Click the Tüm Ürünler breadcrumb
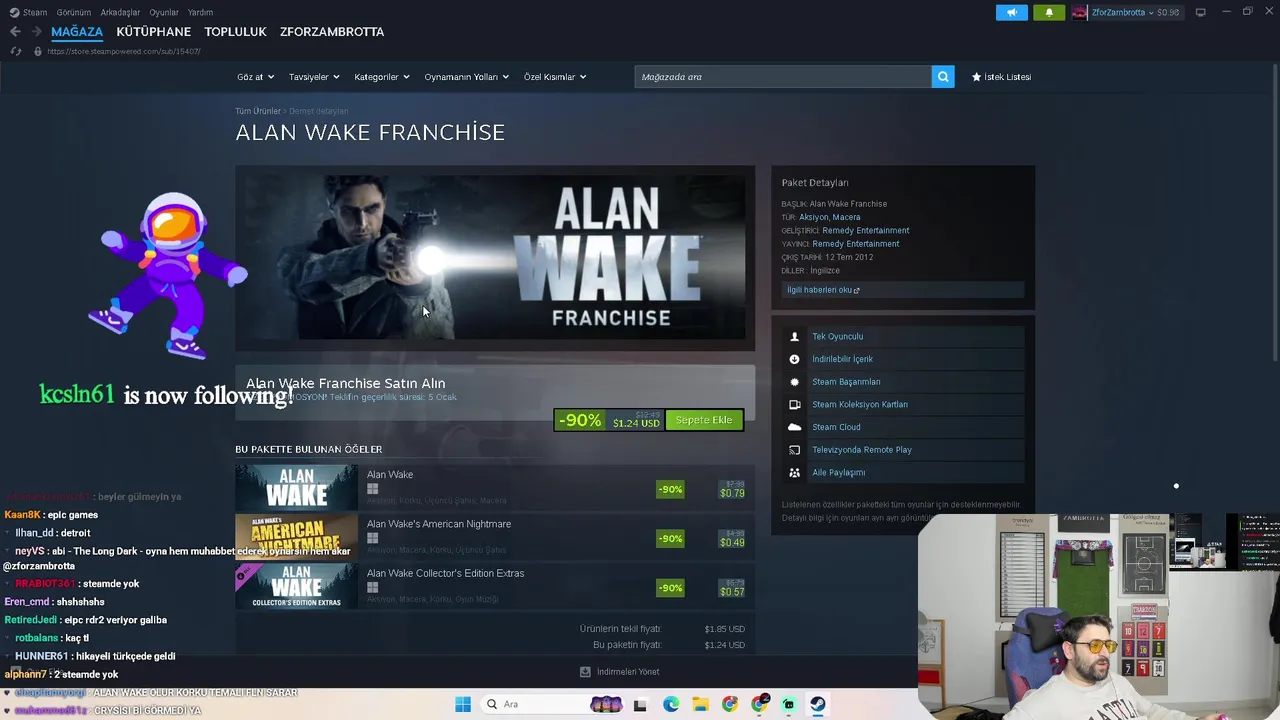The width and height of the screenshot is (1280, 720). [258, 111]
